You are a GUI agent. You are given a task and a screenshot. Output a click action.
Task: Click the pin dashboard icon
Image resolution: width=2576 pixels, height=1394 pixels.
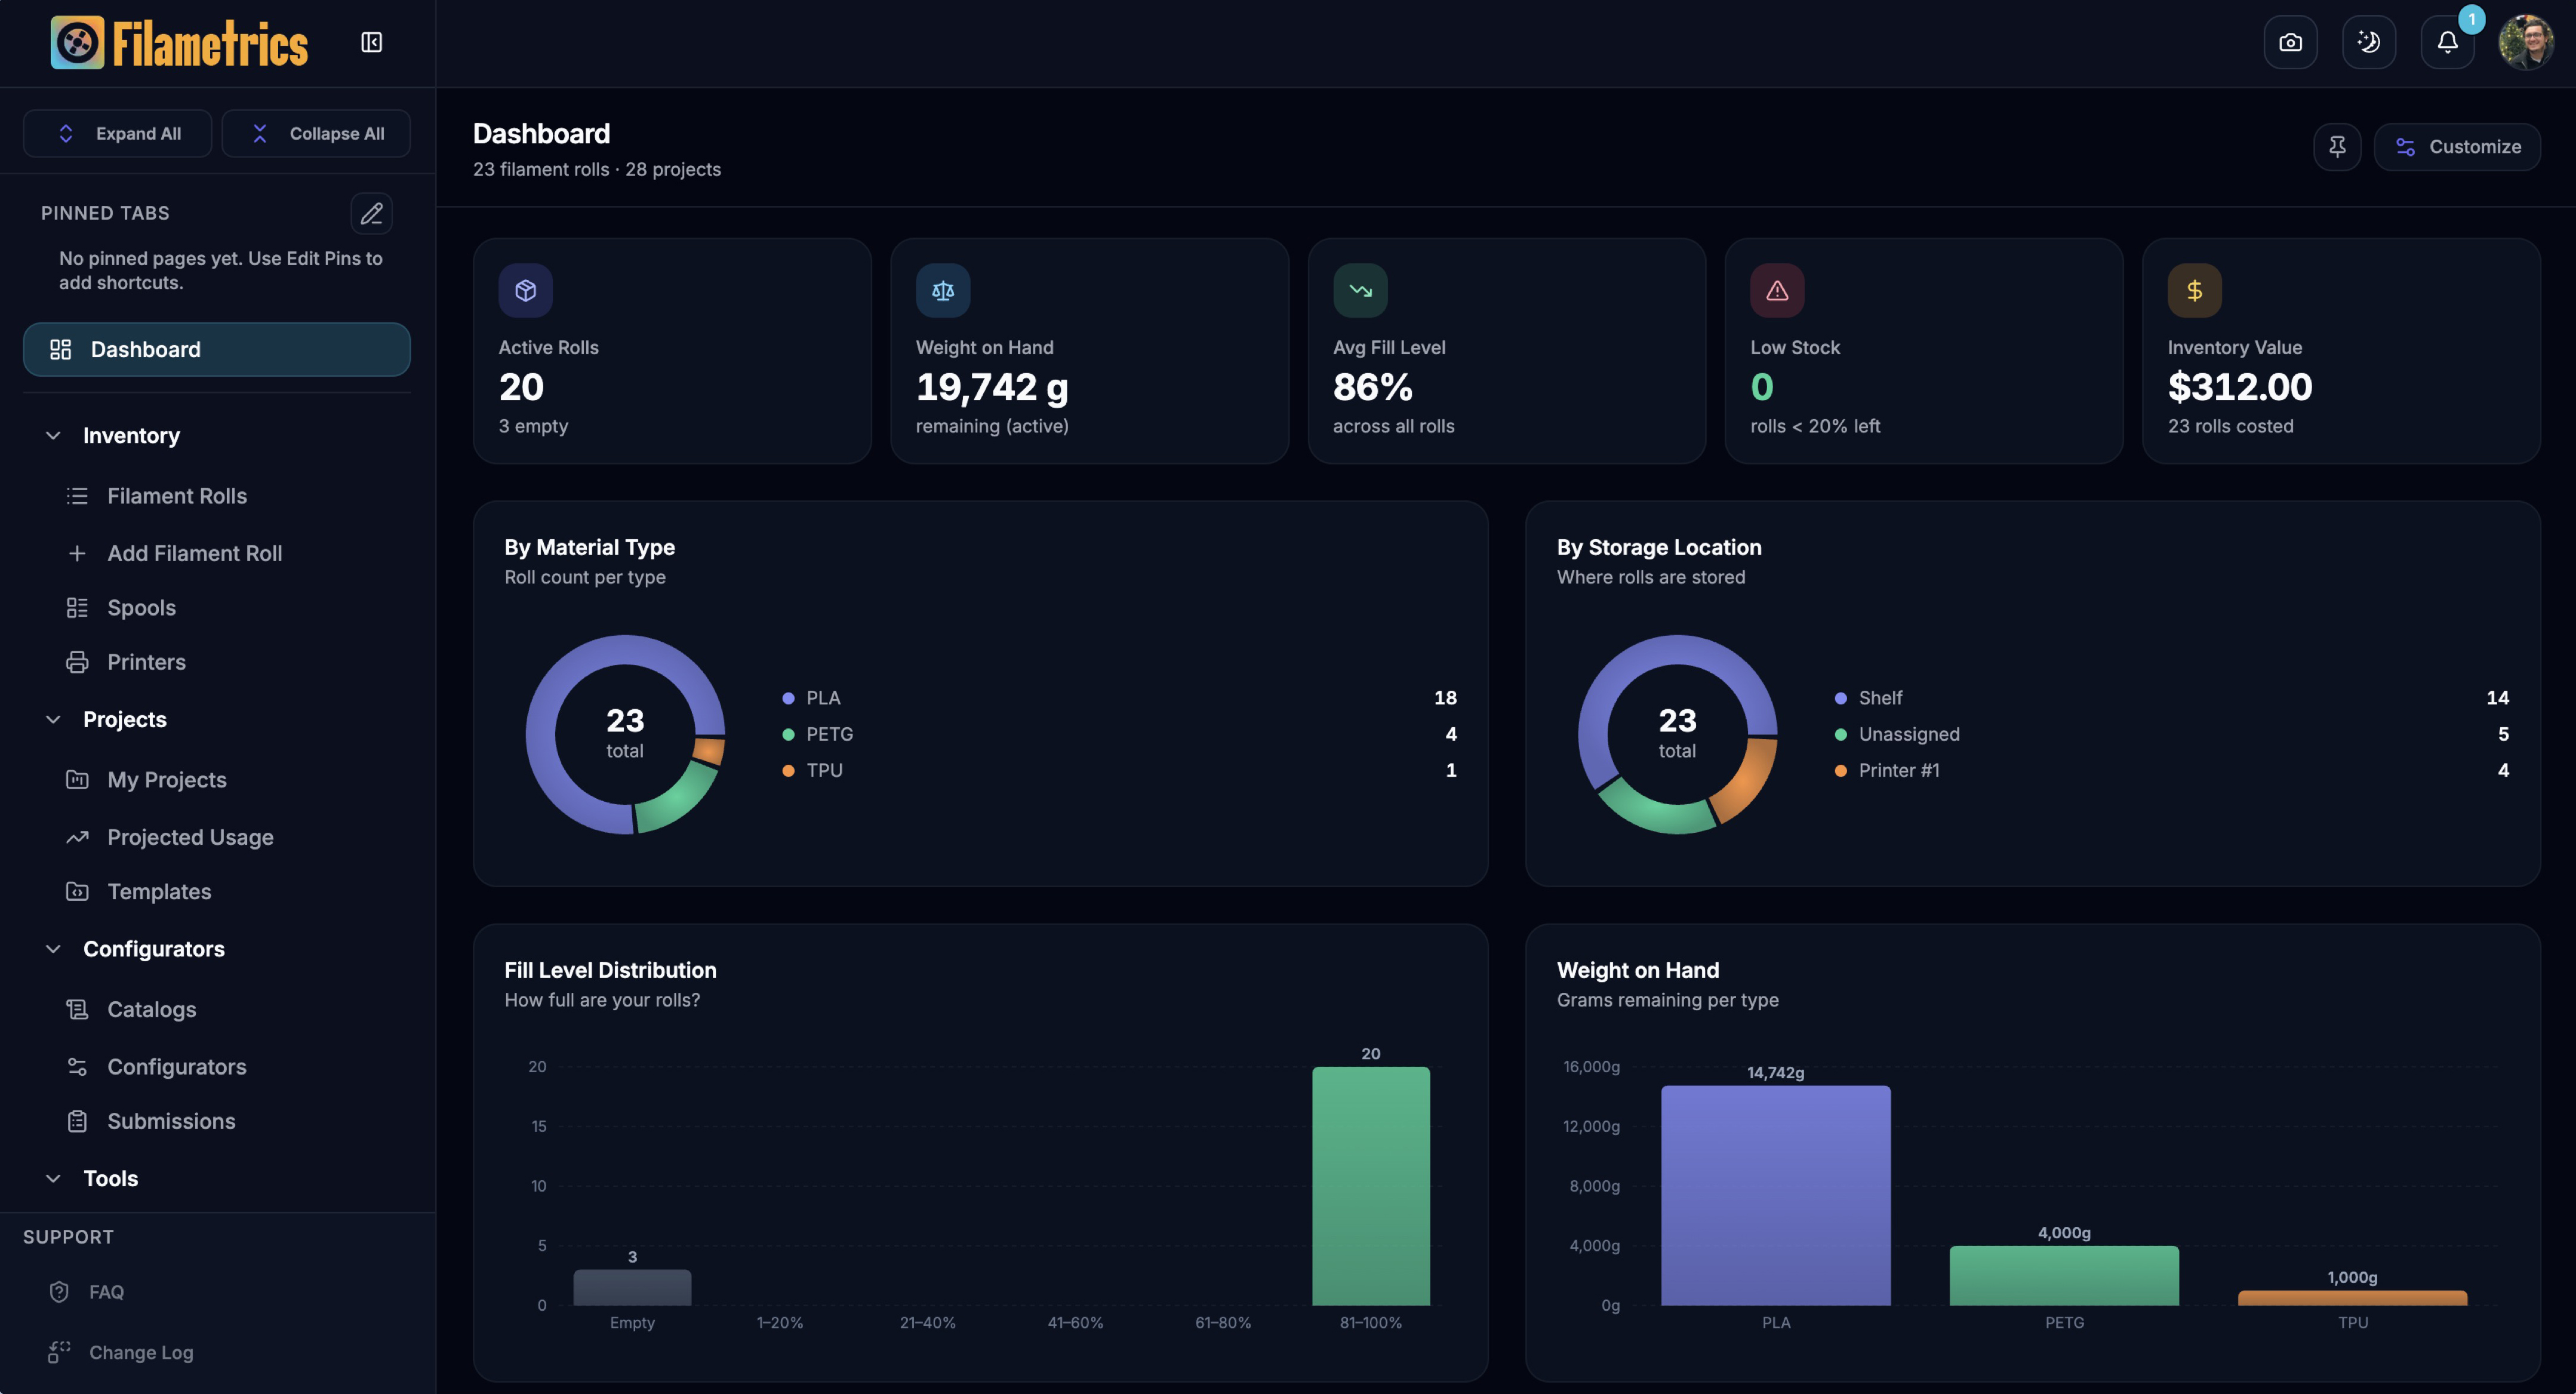pyautogui.click(x=2337, y=147)
